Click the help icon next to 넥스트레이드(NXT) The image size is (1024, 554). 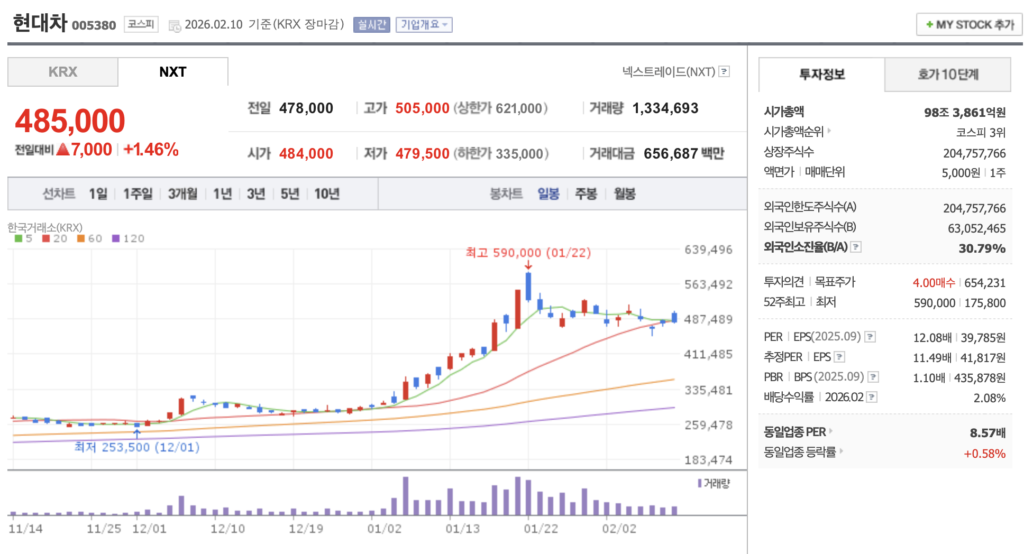[724, 72]
